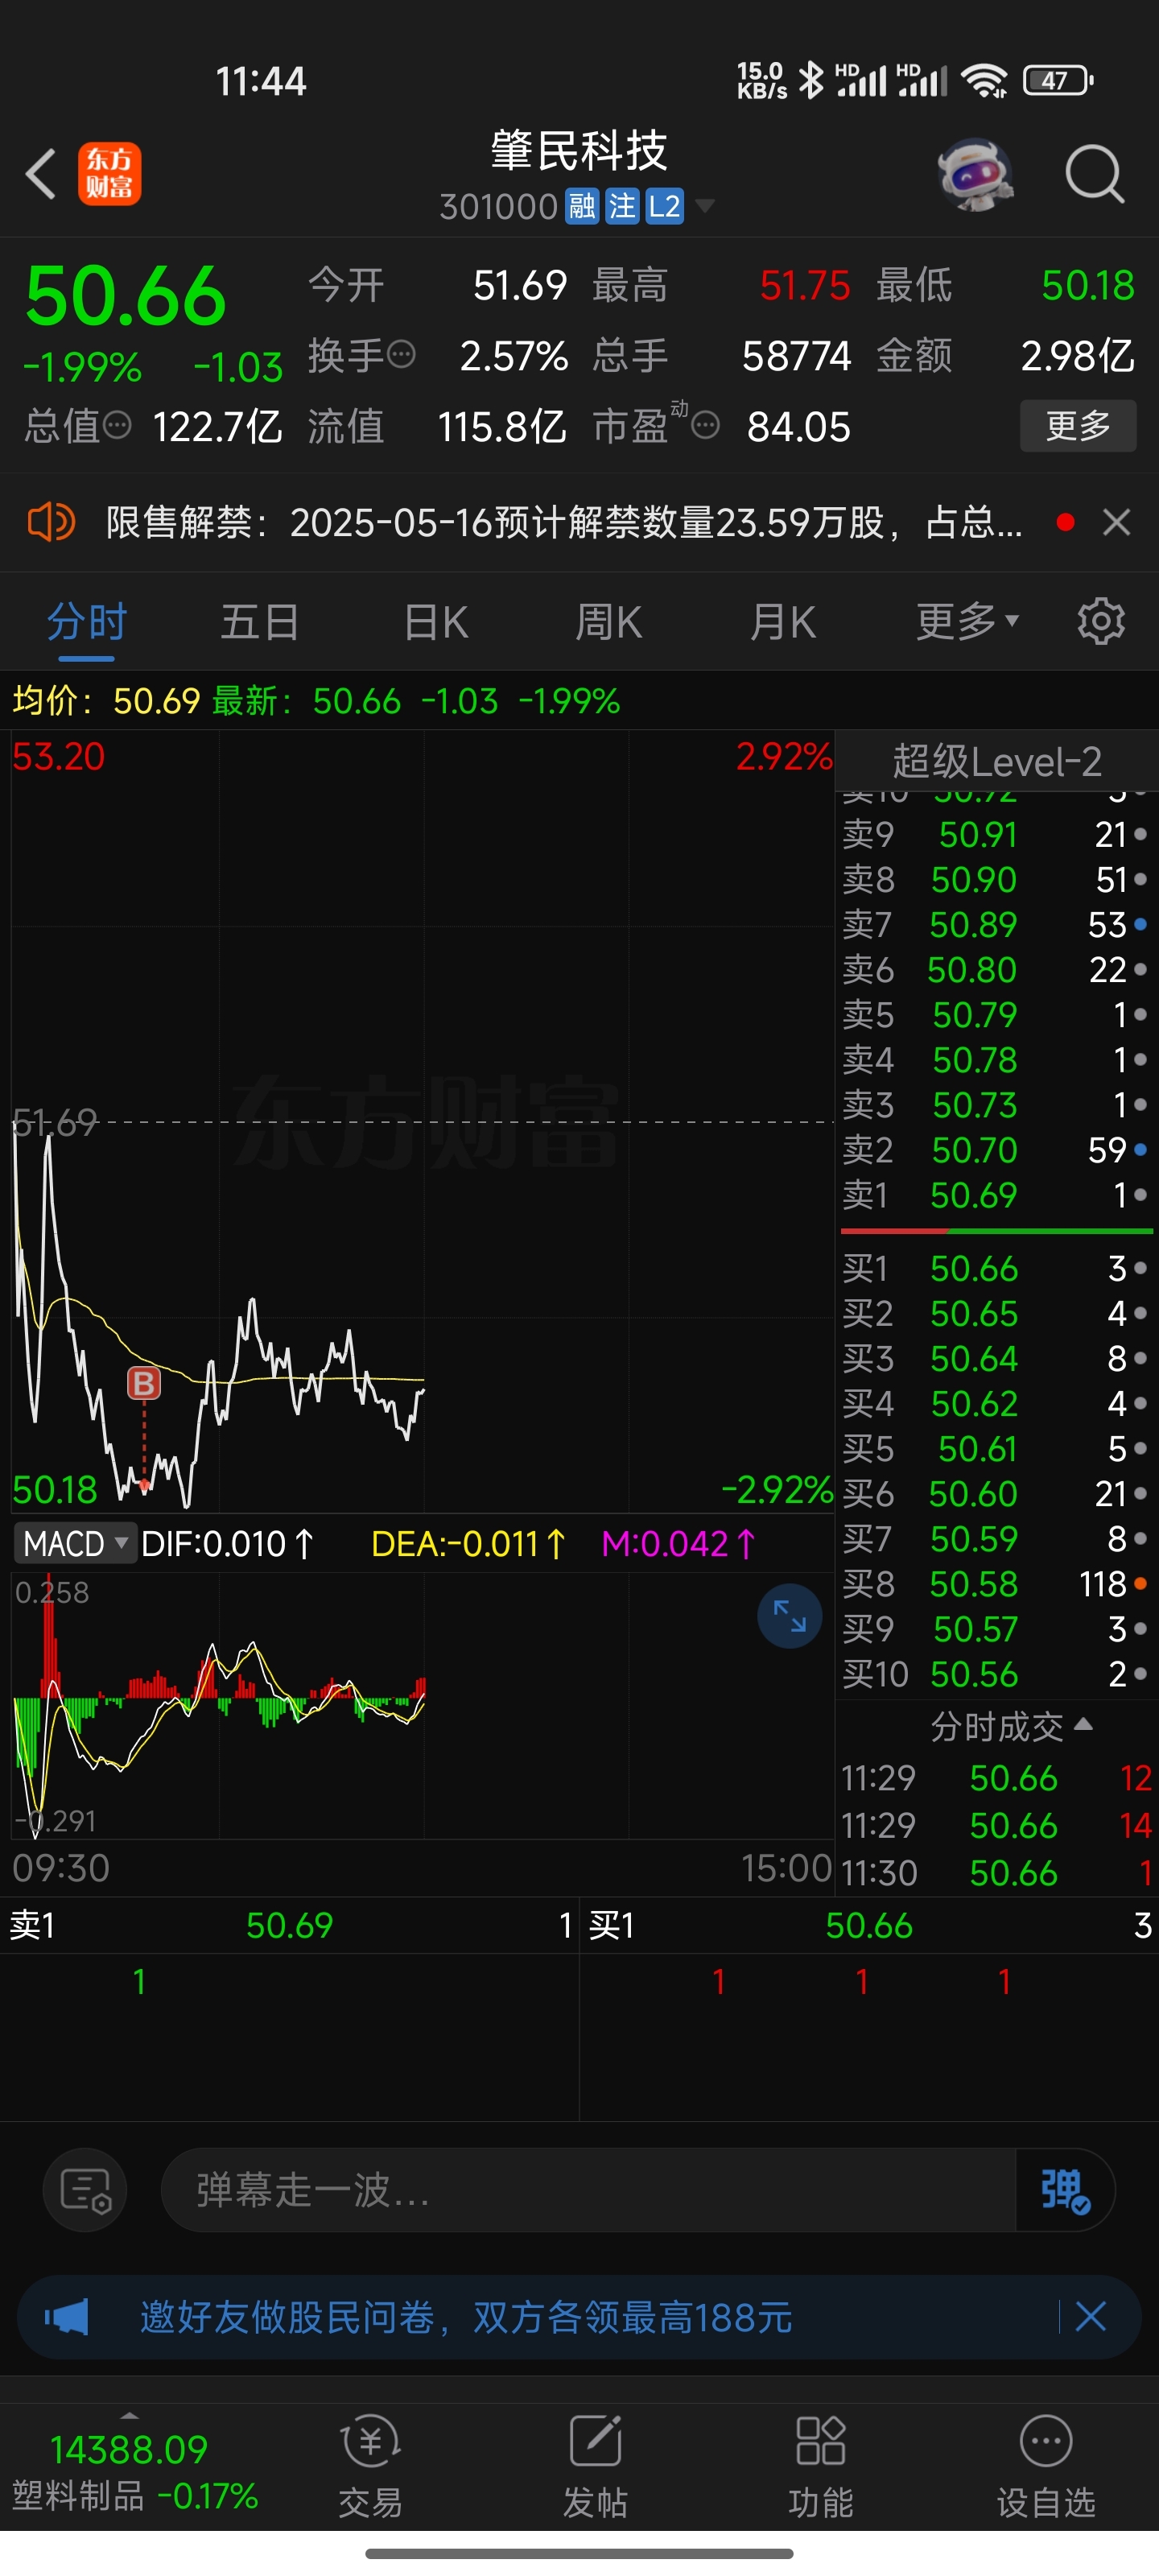Select 卖7 order row 50.89
This screenshot has width=1159, height=2576.
996,924
